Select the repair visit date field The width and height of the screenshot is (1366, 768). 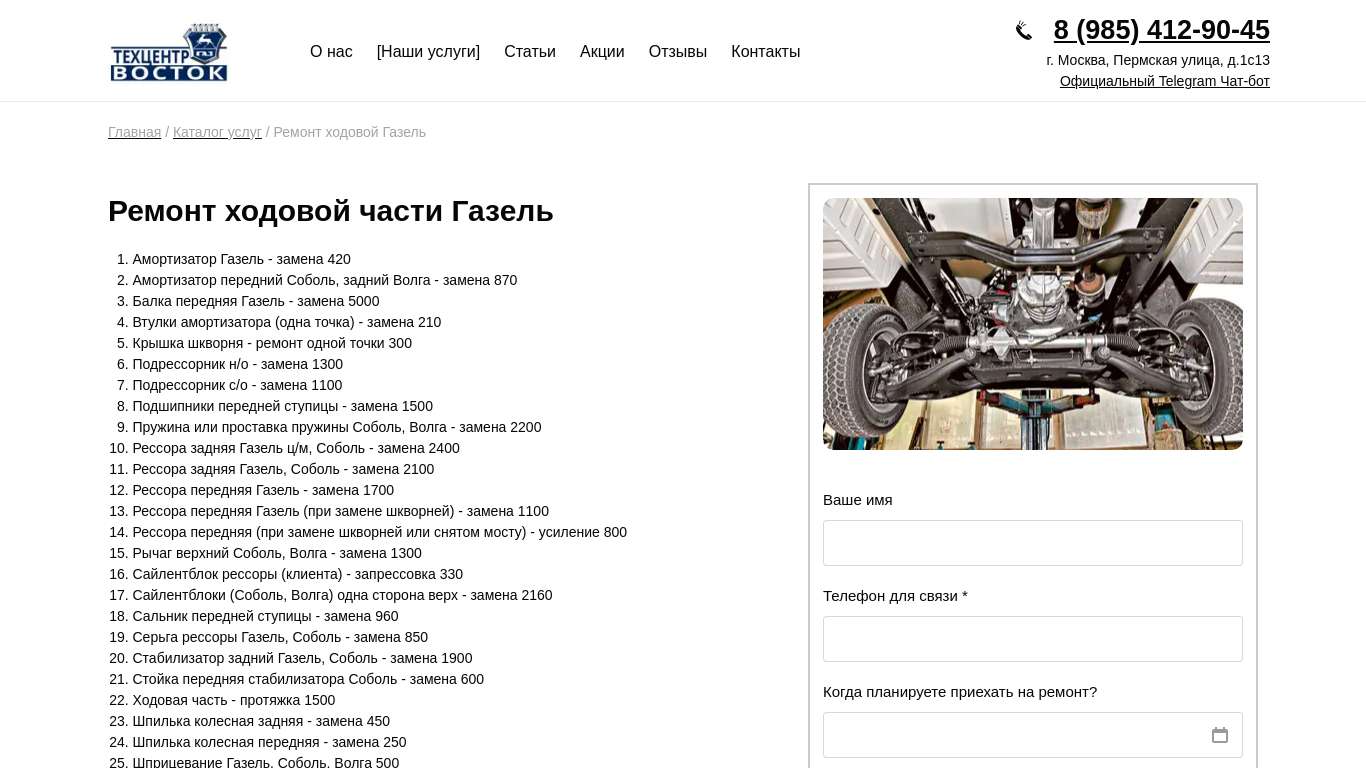point(1010,735)
